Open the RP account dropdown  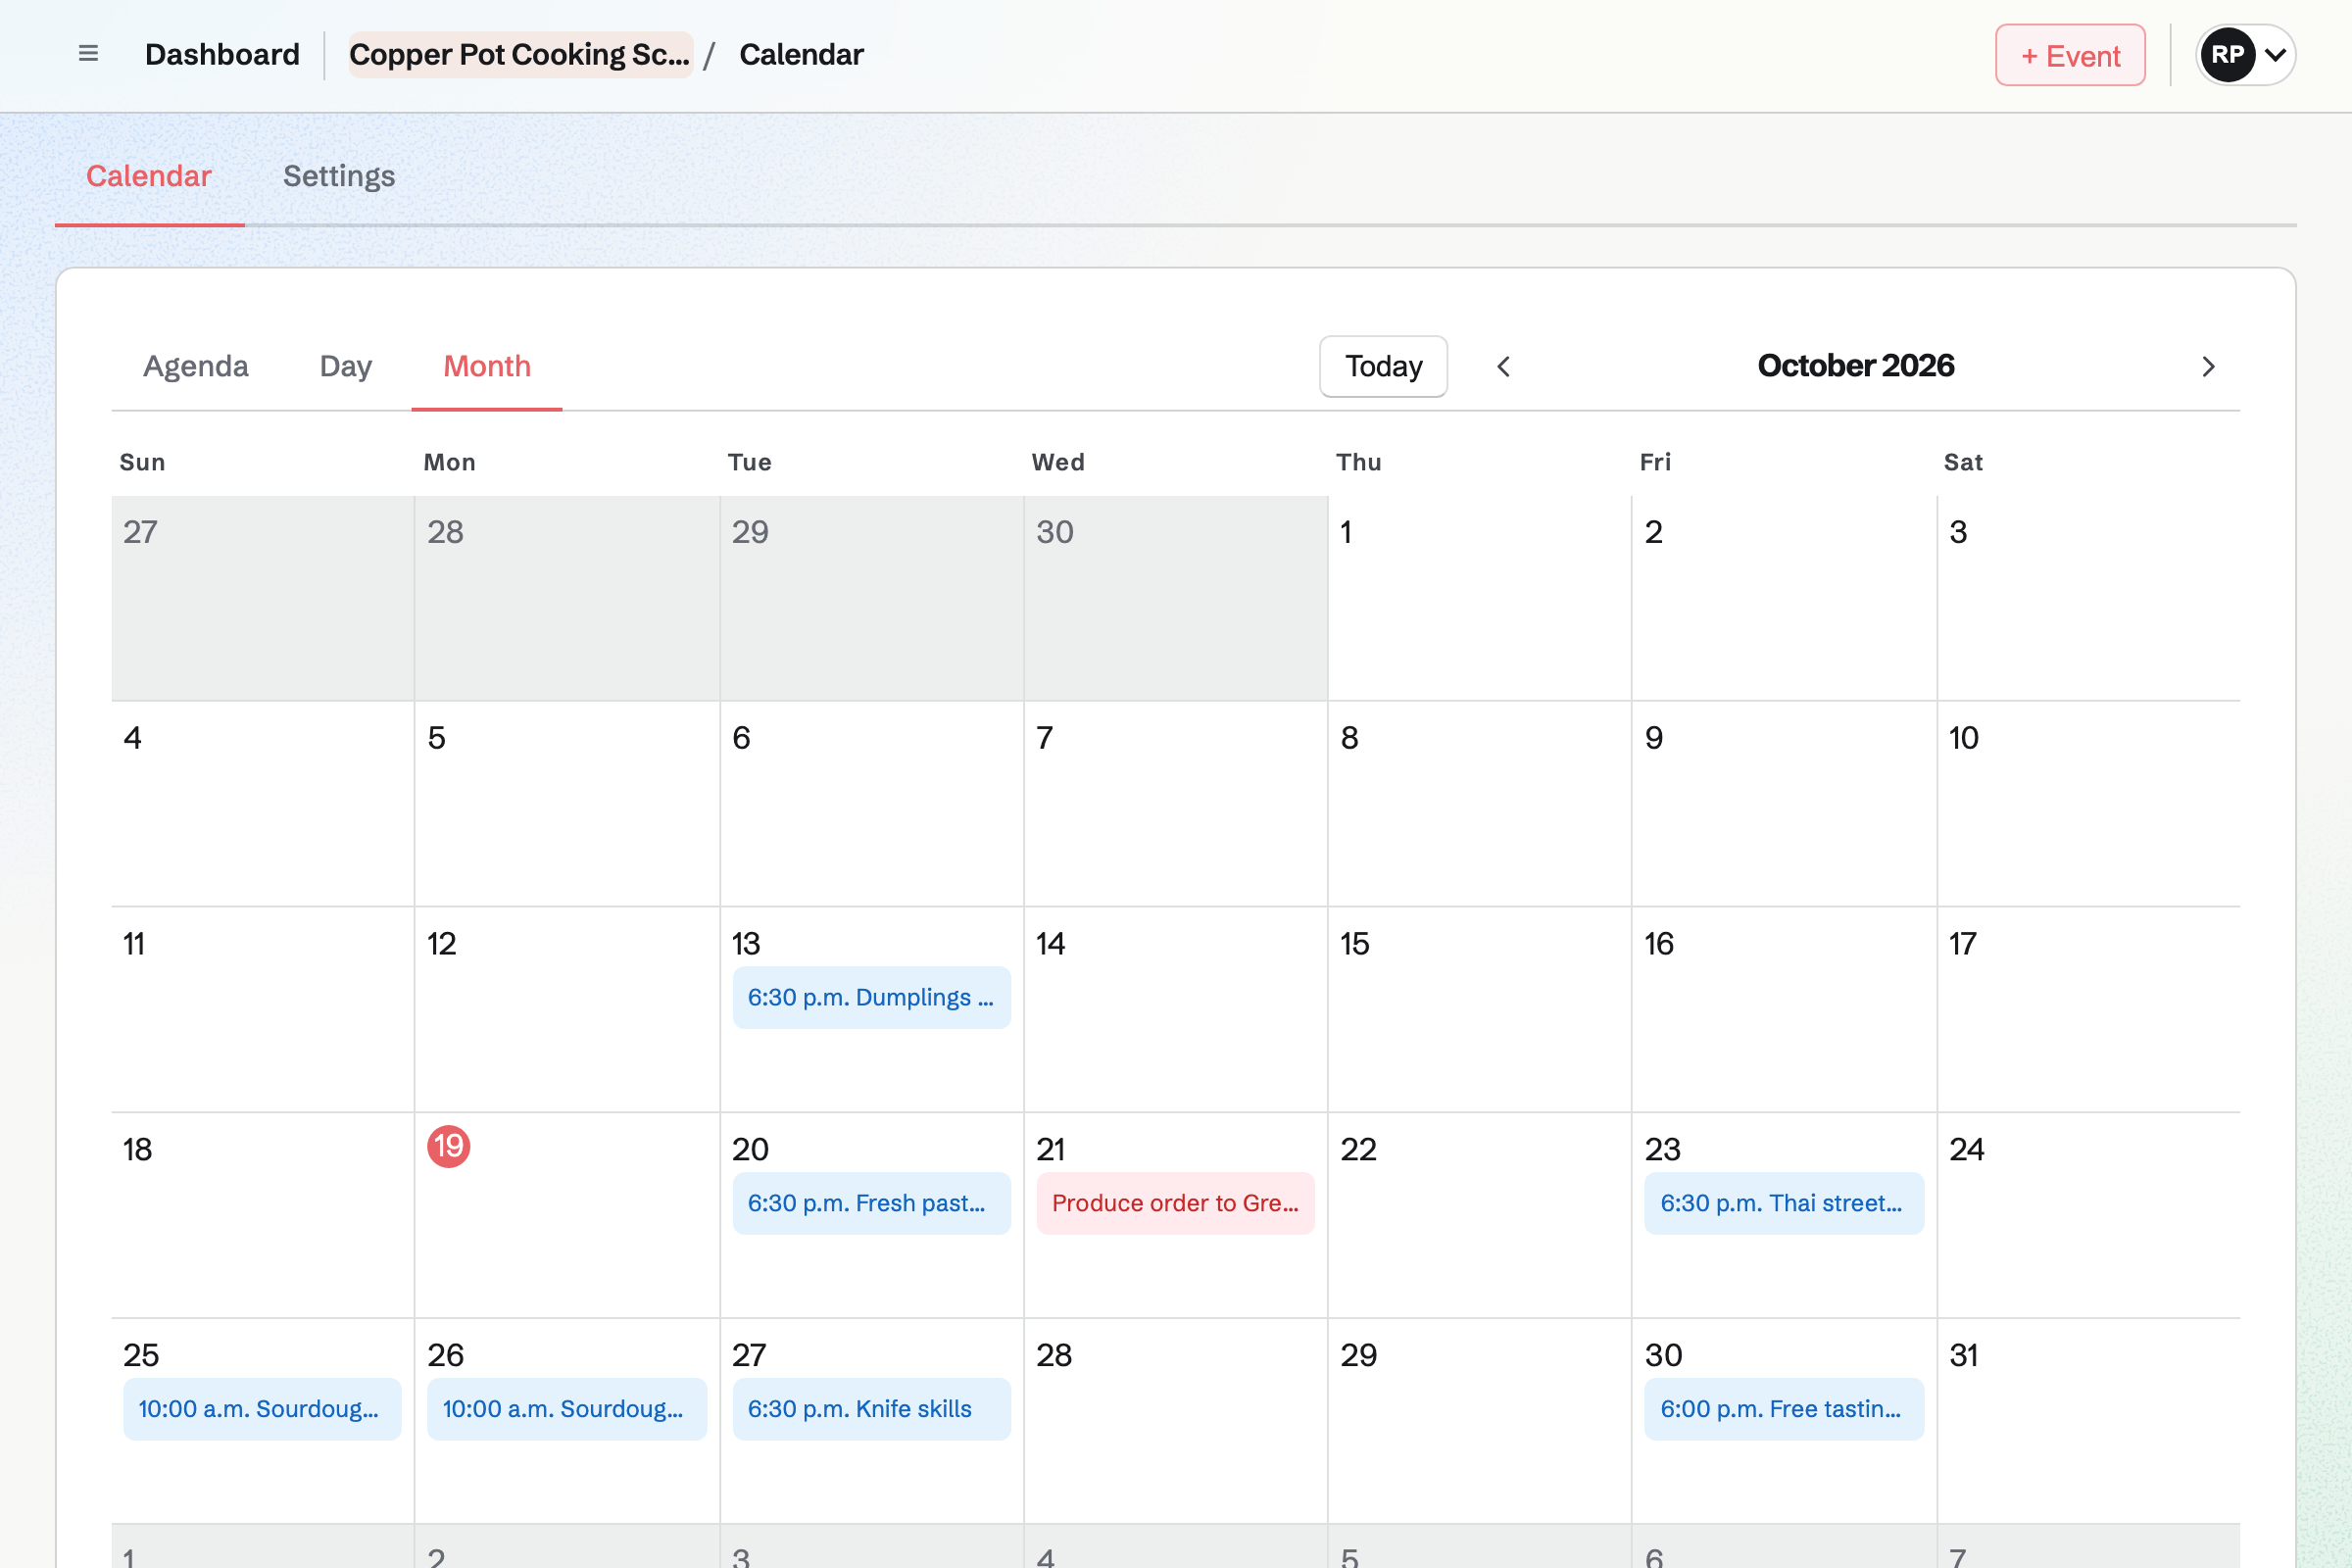pos(2245,55)
